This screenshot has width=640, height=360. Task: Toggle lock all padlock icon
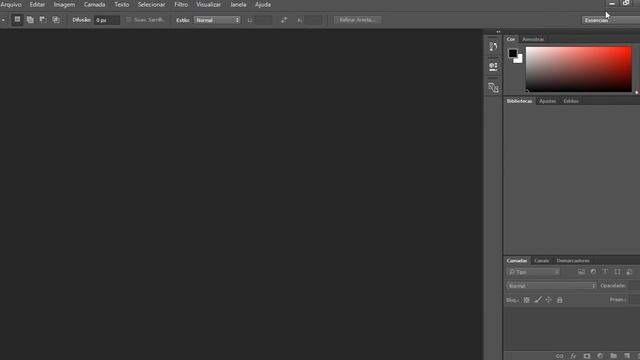560,300
